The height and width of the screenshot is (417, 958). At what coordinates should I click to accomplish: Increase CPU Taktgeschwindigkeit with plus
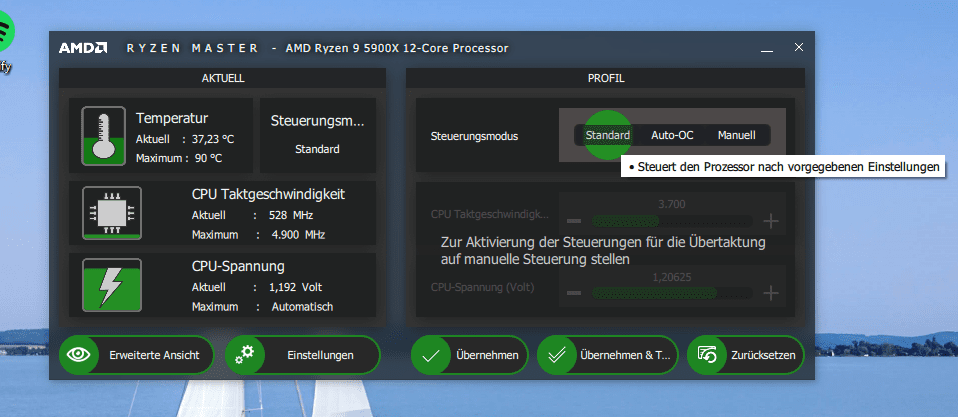tap(771, 221)
